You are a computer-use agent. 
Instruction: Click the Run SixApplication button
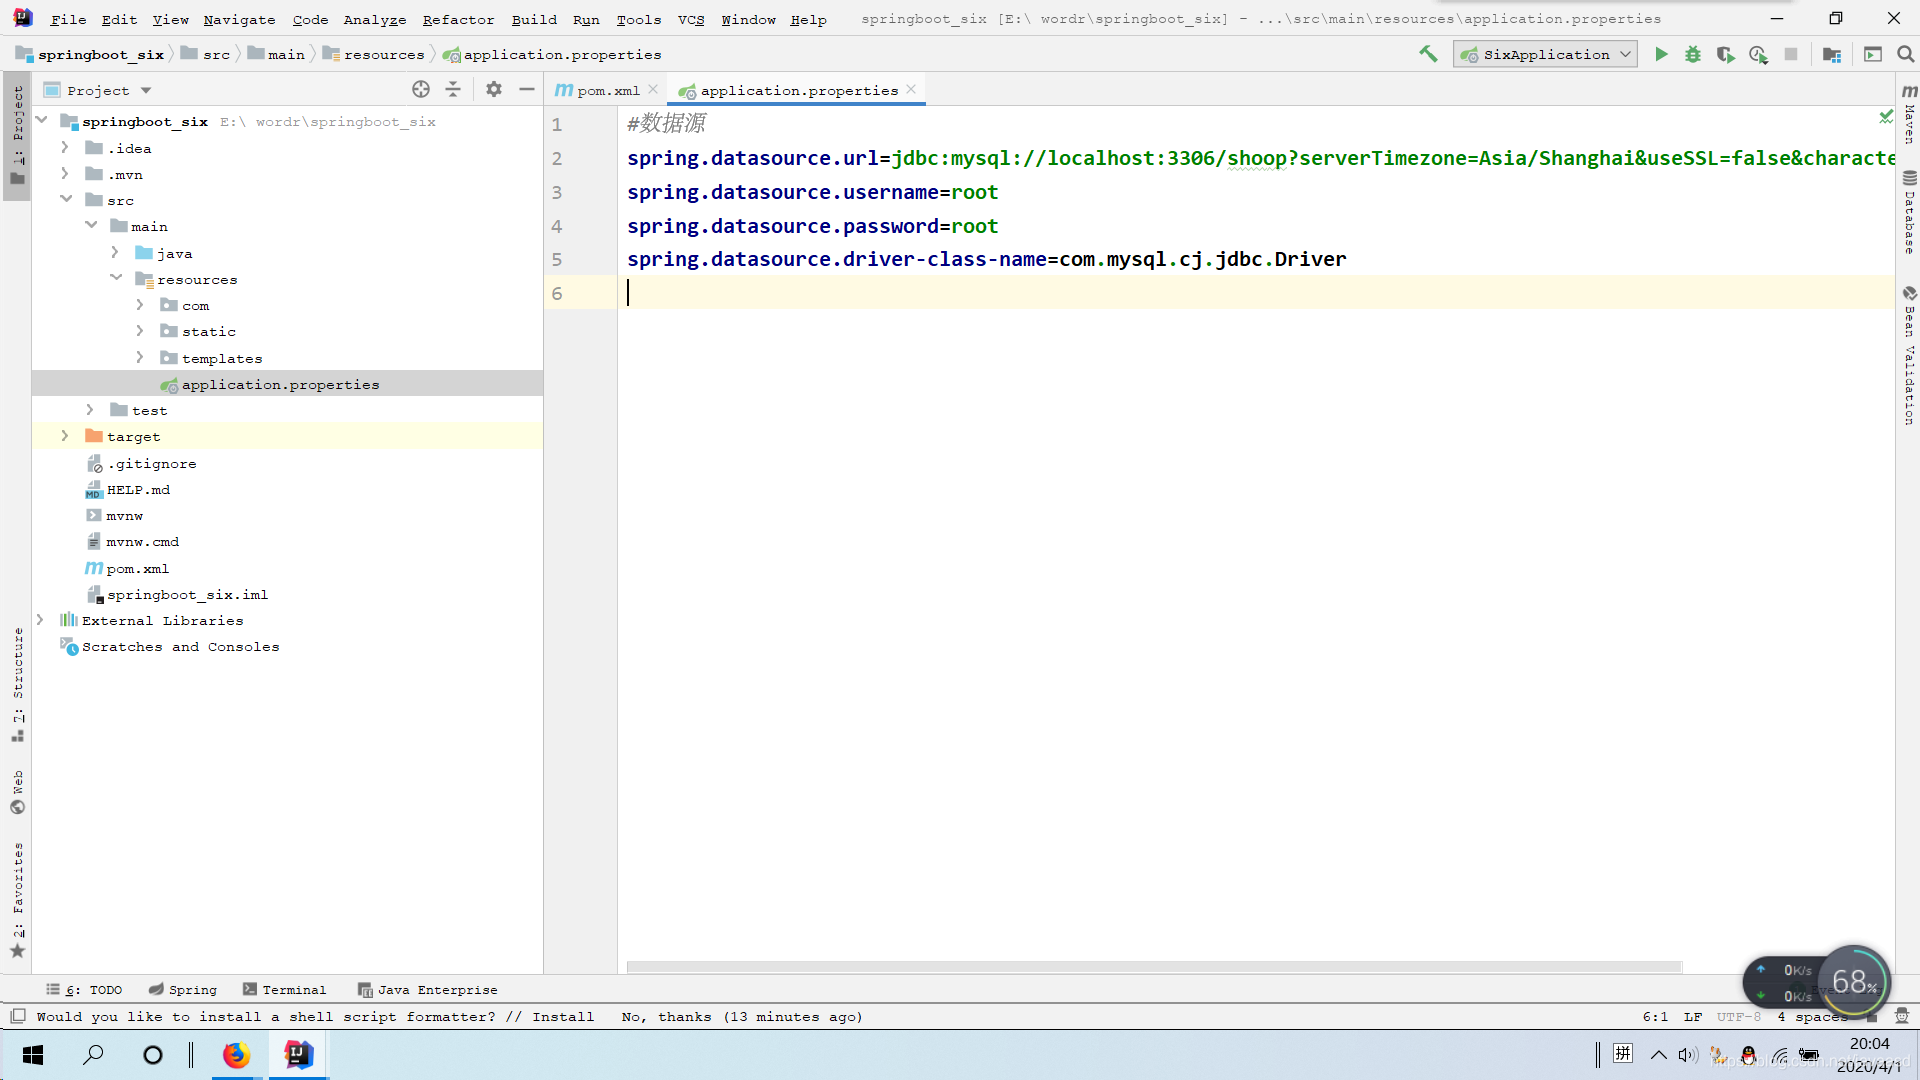point(1660,54)
